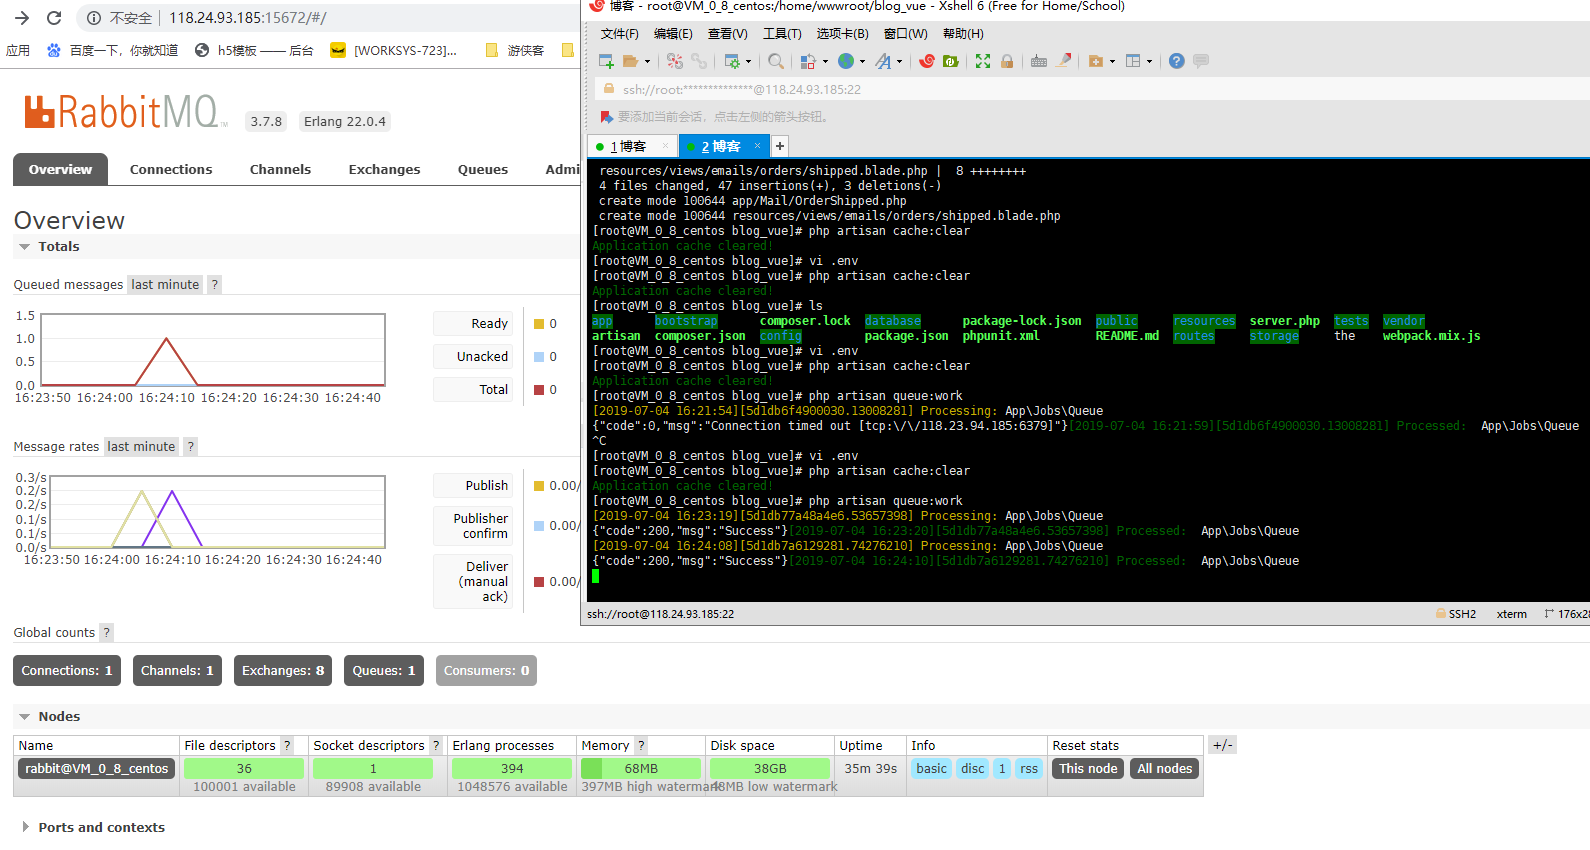The width and height of the screenshot is (1590, 850).
Task: Launch Xftp red swirl icon
Action: (x=927, y=61)
